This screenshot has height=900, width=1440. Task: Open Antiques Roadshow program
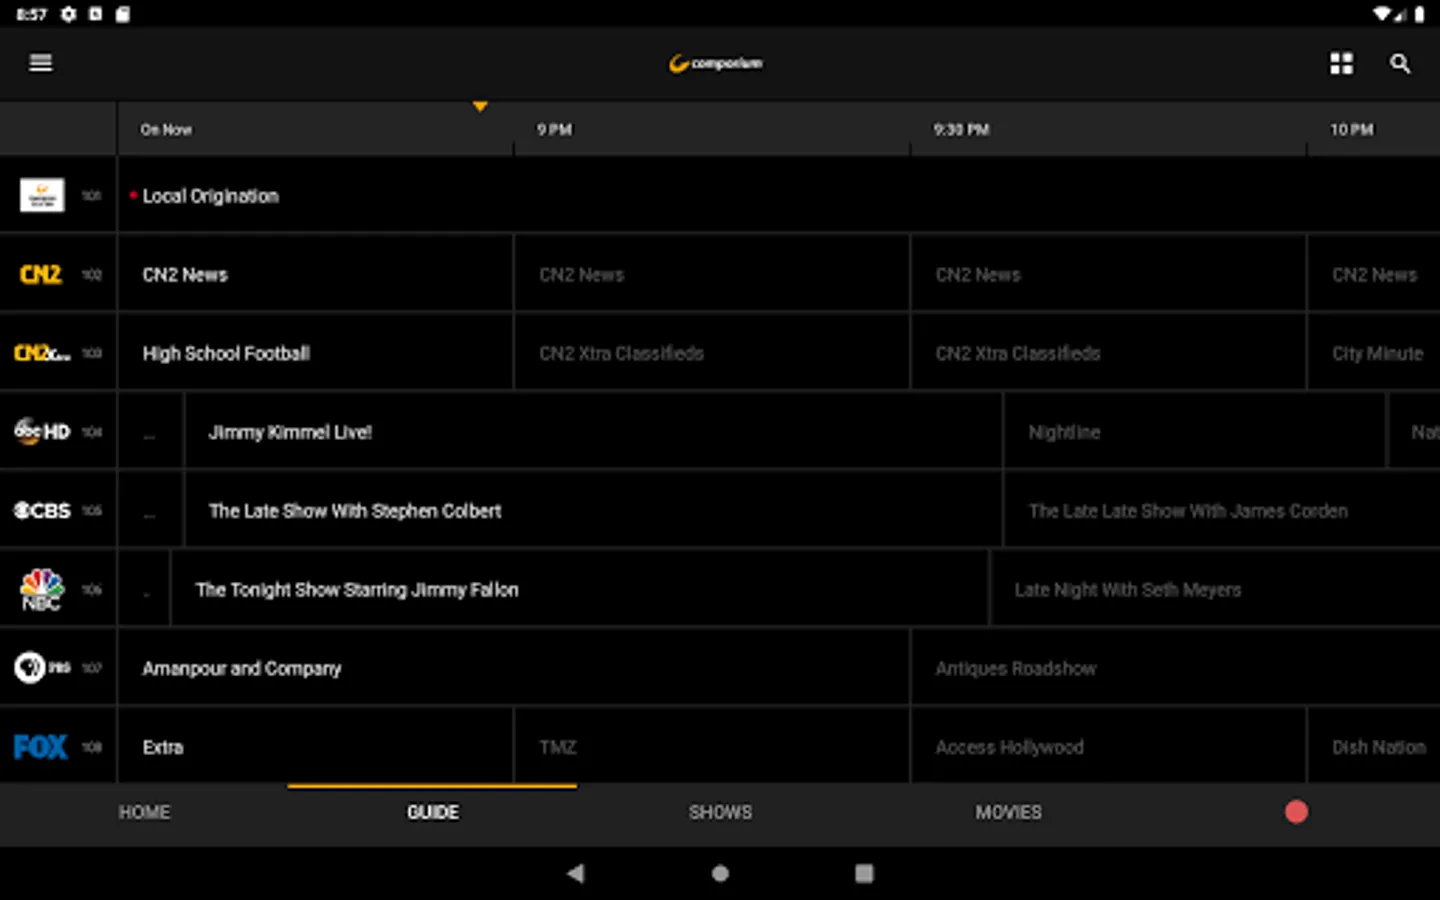point(1176,668)
